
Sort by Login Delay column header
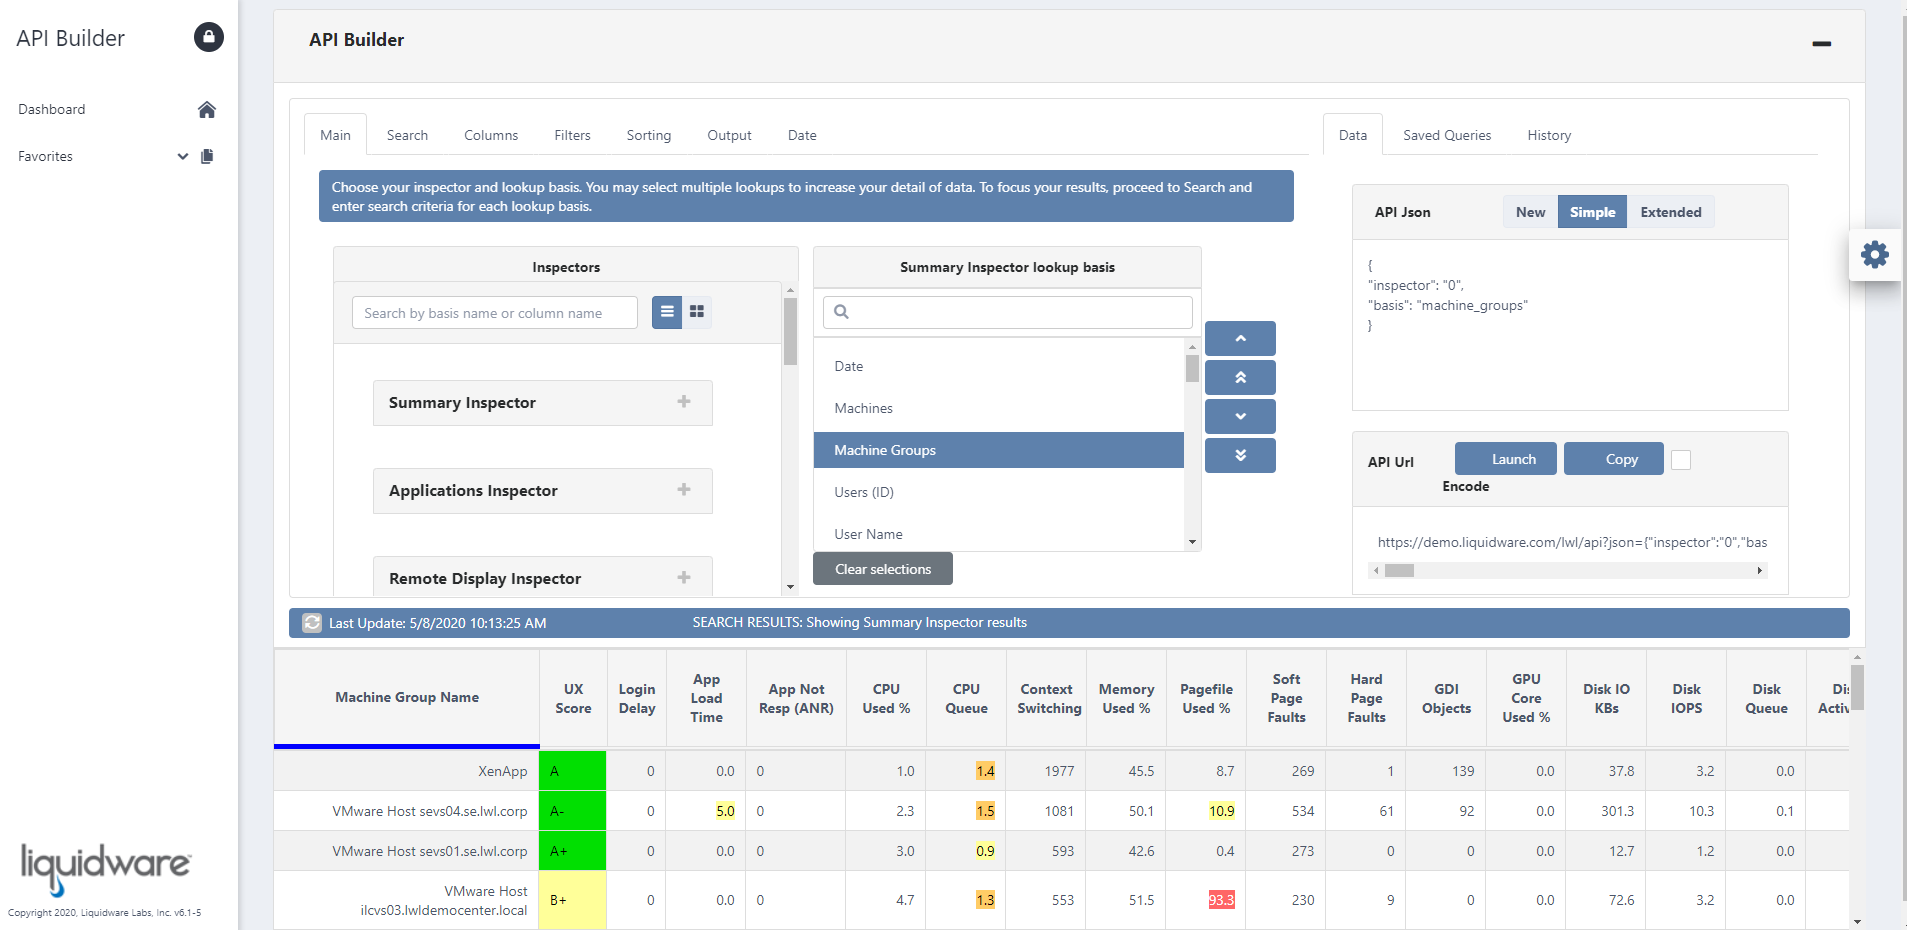tap(637, 698)
